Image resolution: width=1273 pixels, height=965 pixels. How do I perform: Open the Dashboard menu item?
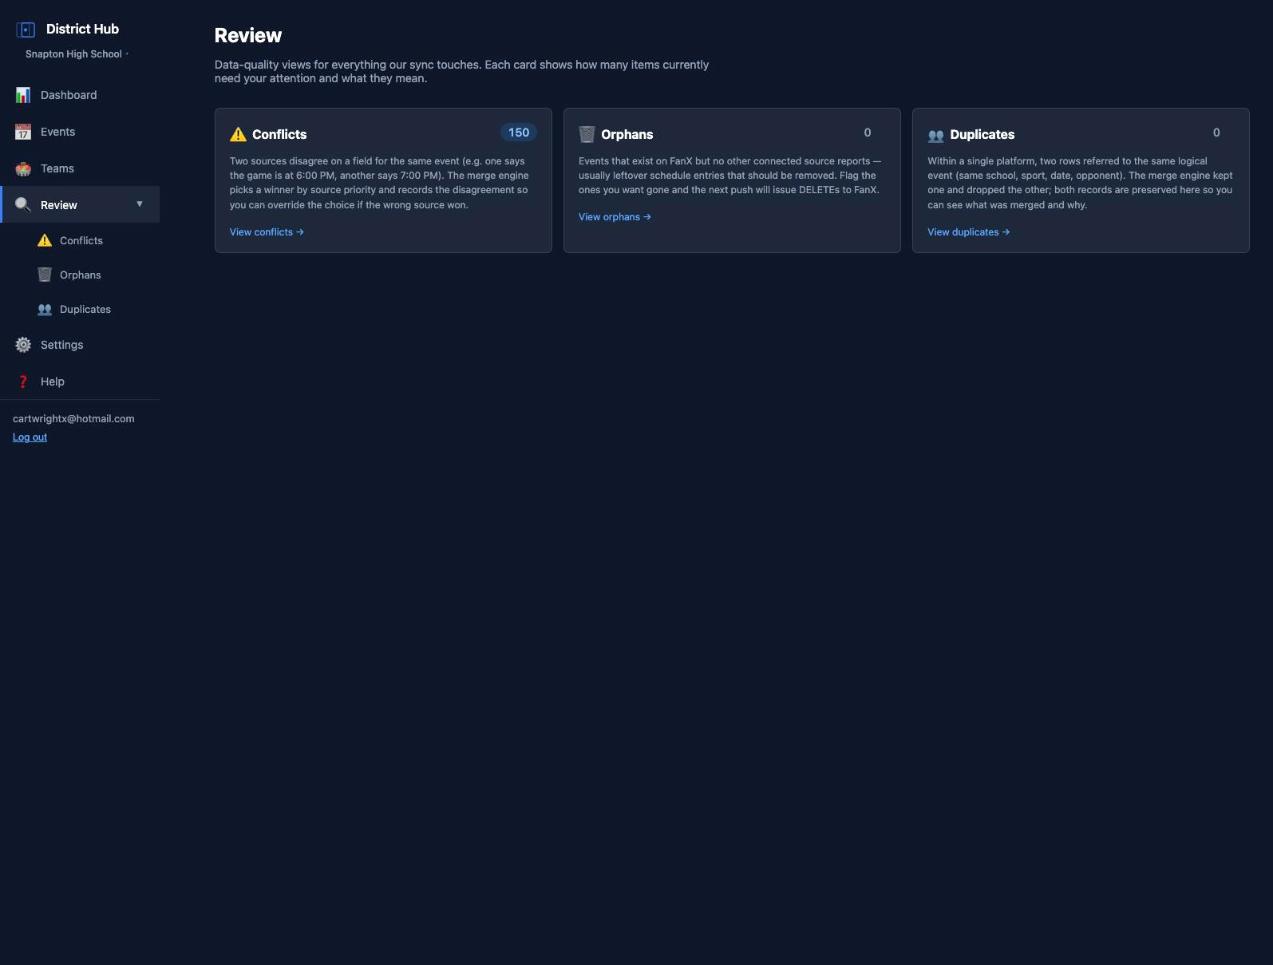pos(80,95)
